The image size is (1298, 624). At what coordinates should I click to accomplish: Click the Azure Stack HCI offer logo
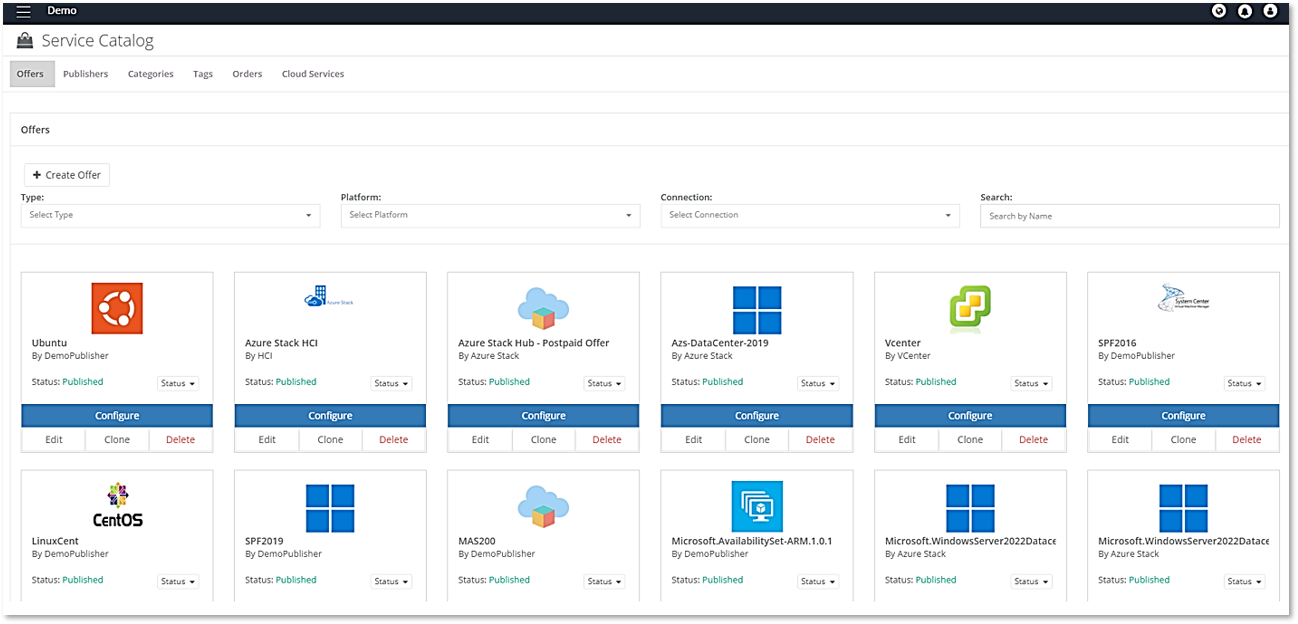point(329,297)
